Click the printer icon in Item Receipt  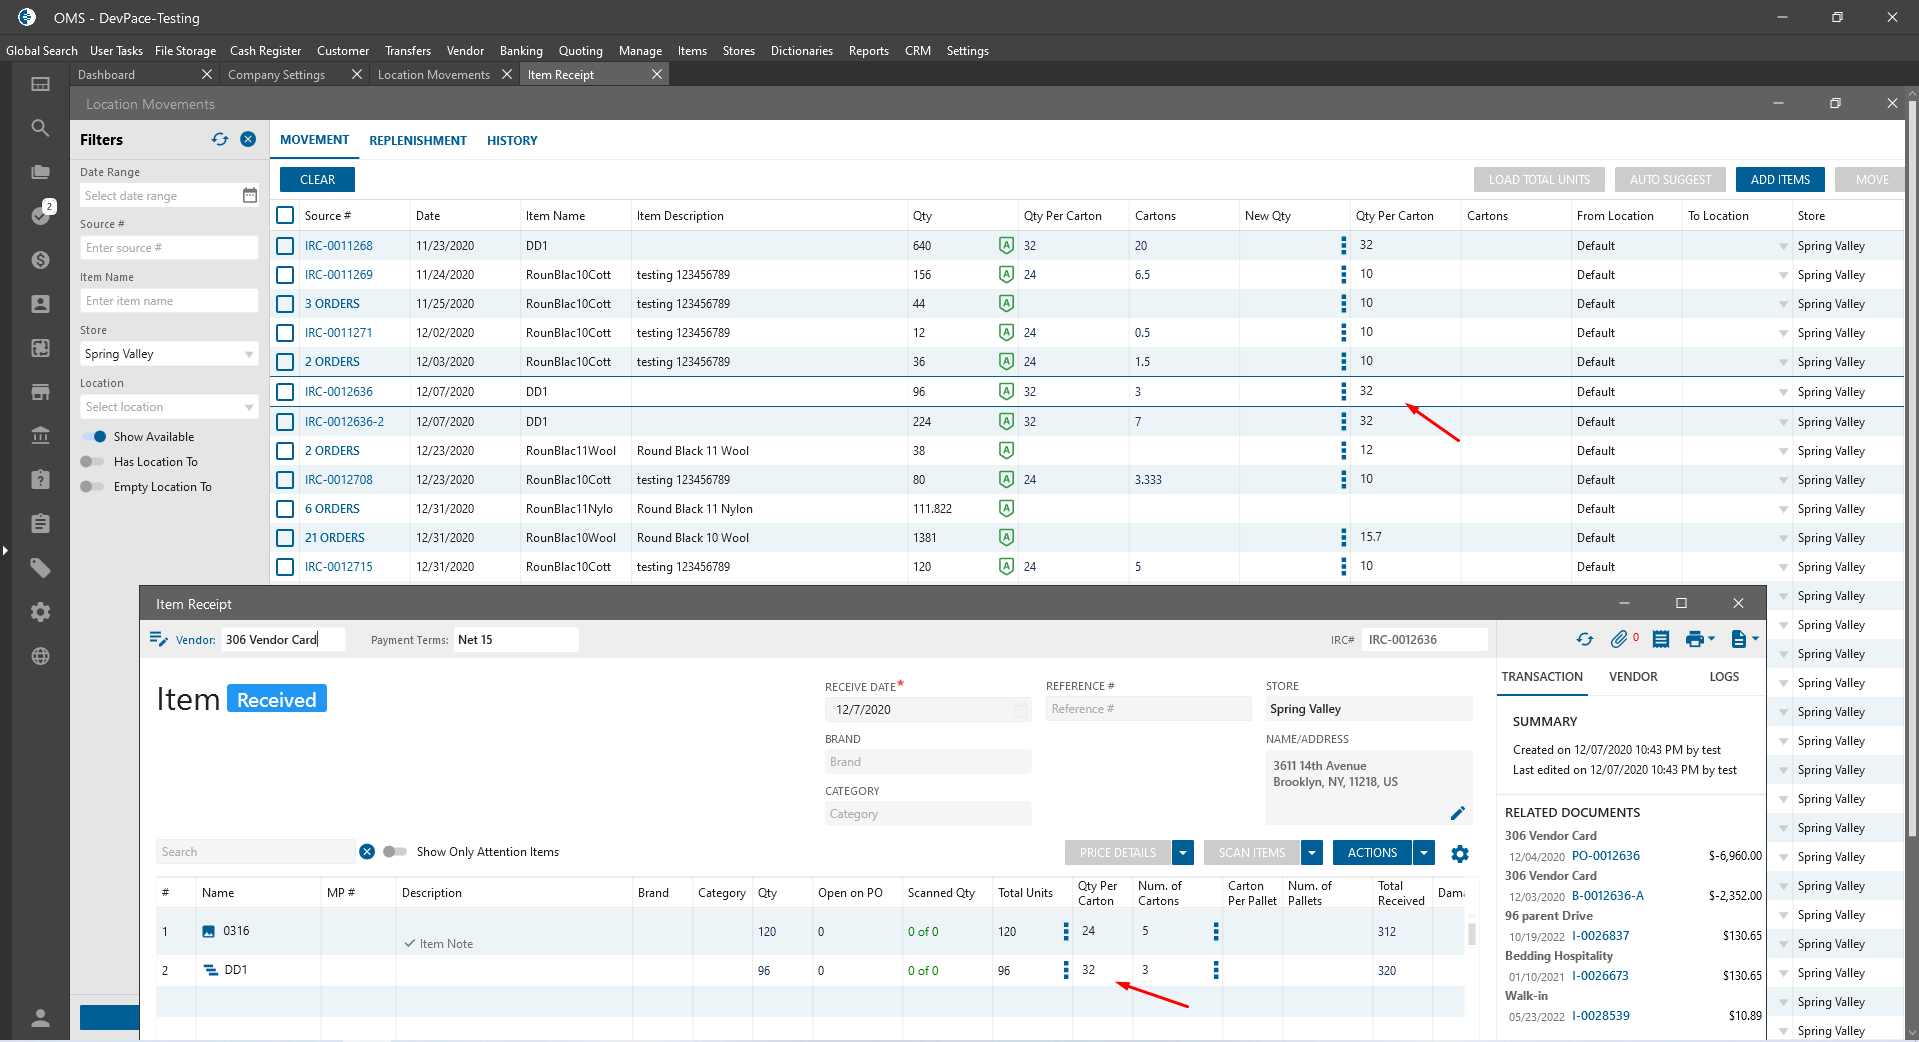click(x=1693, y=640)
